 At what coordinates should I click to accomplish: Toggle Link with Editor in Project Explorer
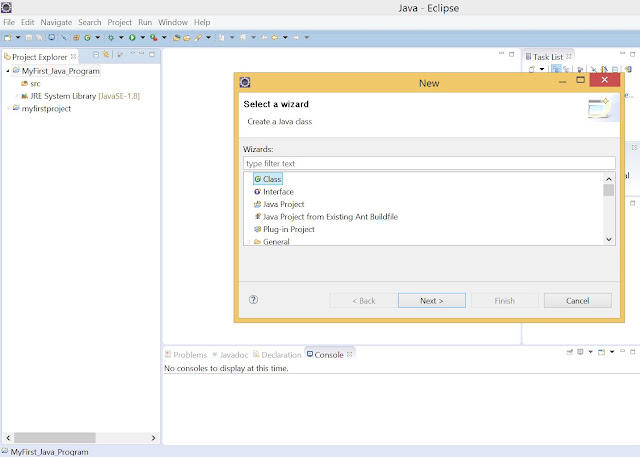click(106, 54)
